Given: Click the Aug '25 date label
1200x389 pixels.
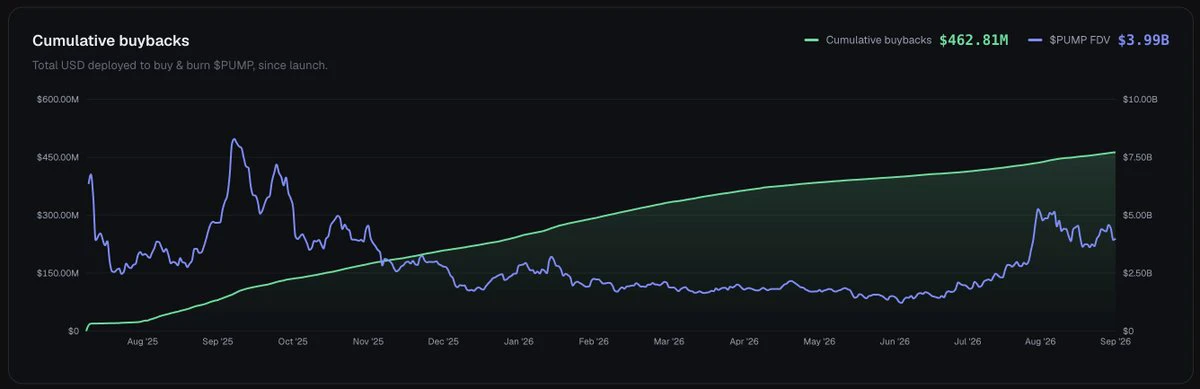Looking at the screenshot, I should pos(142,342).
